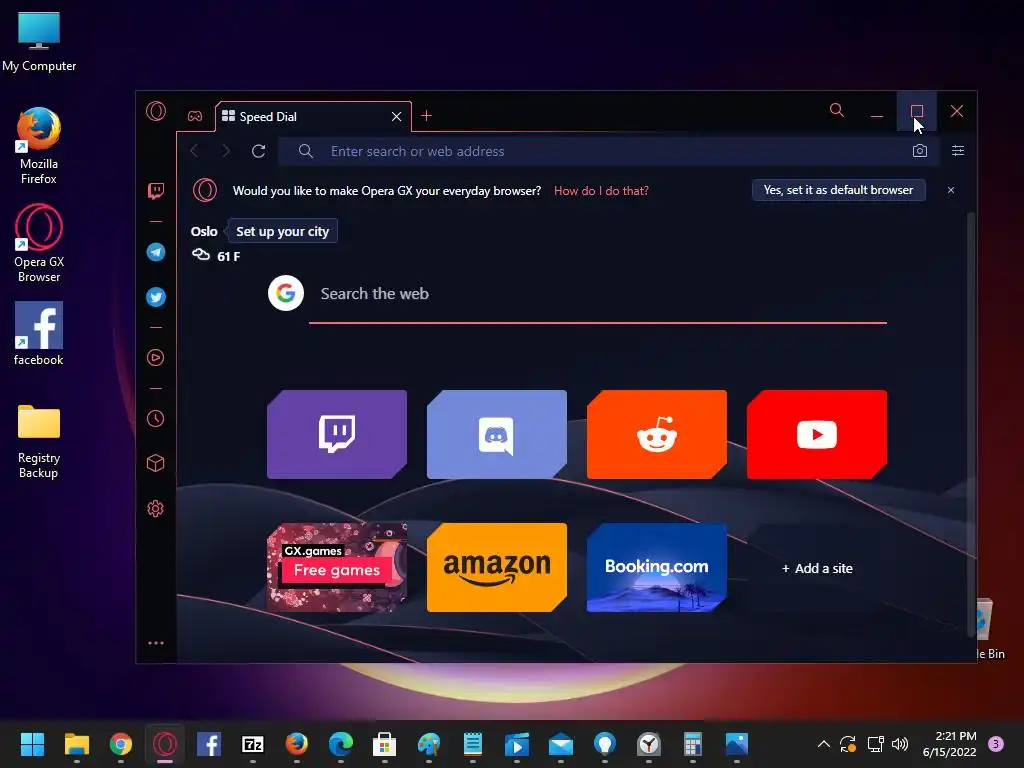Click the 61 F weather widget
1024x768 pixels.
pos(216,256)
